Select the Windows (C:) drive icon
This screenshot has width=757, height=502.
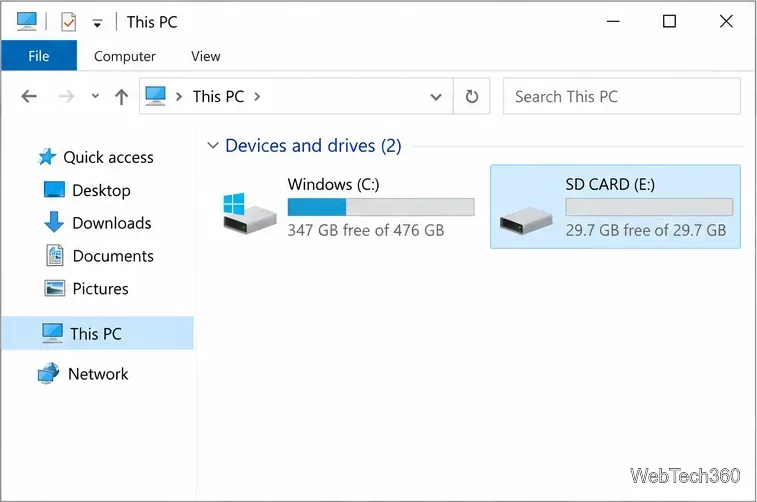(x=250, y=213)
